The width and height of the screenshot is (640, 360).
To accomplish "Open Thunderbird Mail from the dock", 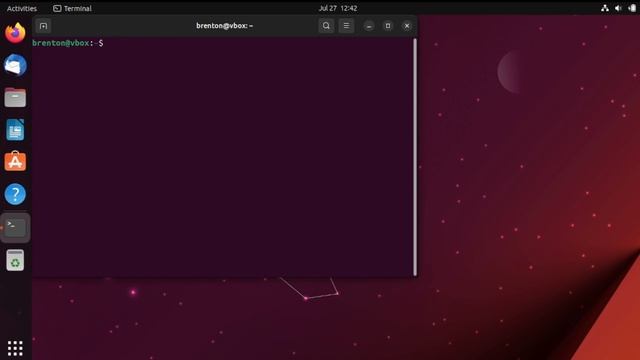I will coord(15,65).
